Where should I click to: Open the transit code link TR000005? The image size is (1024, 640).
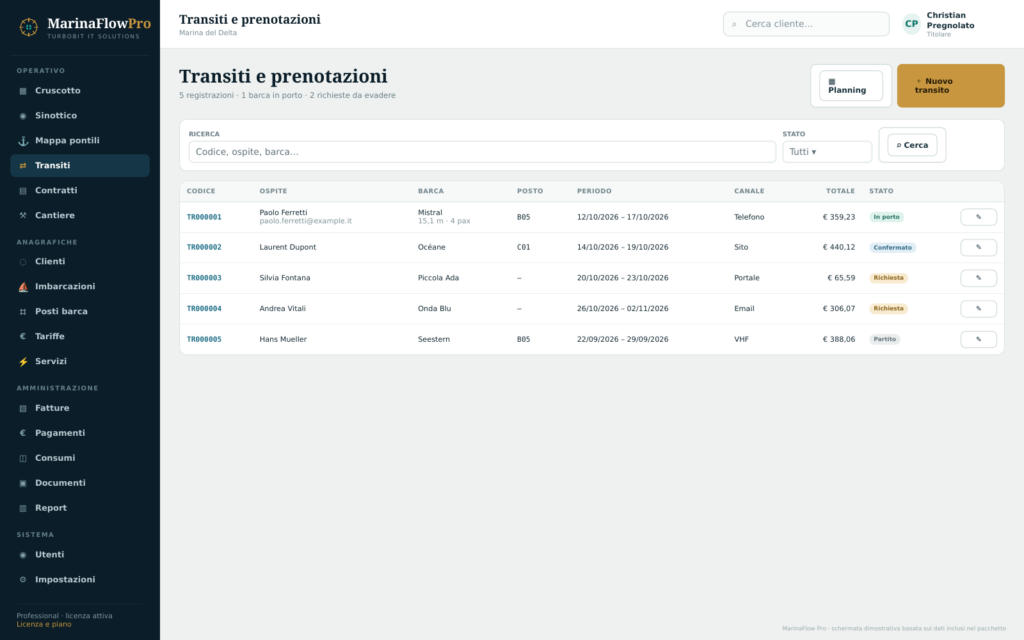pos(204,339)
